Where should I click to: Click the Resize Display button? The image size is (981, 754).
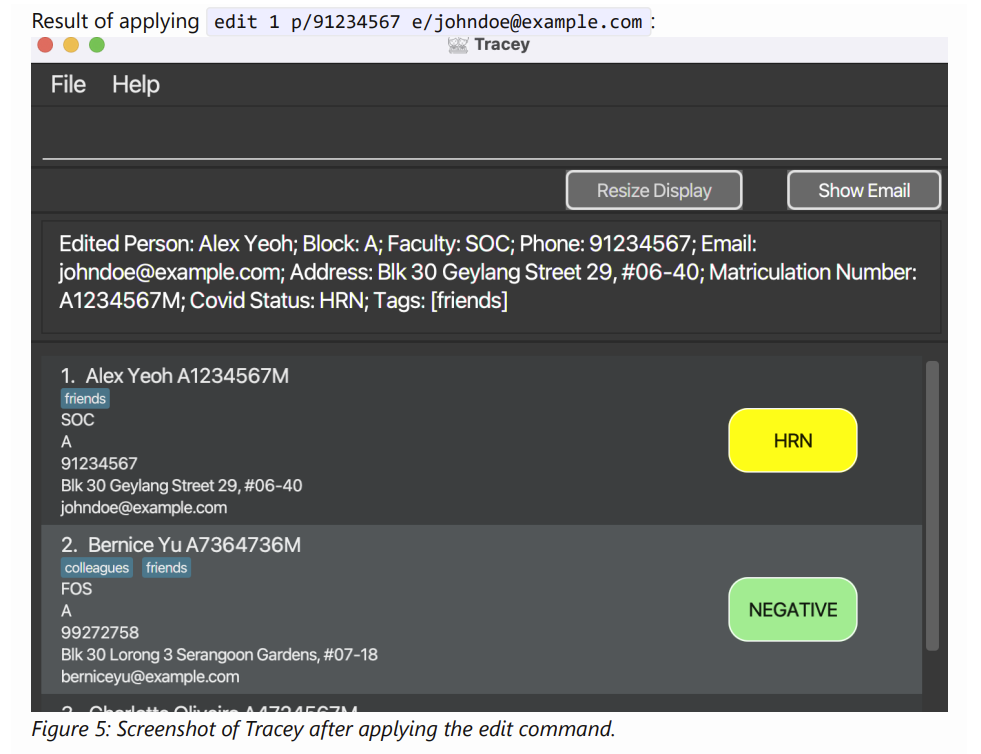click(654, 190)
